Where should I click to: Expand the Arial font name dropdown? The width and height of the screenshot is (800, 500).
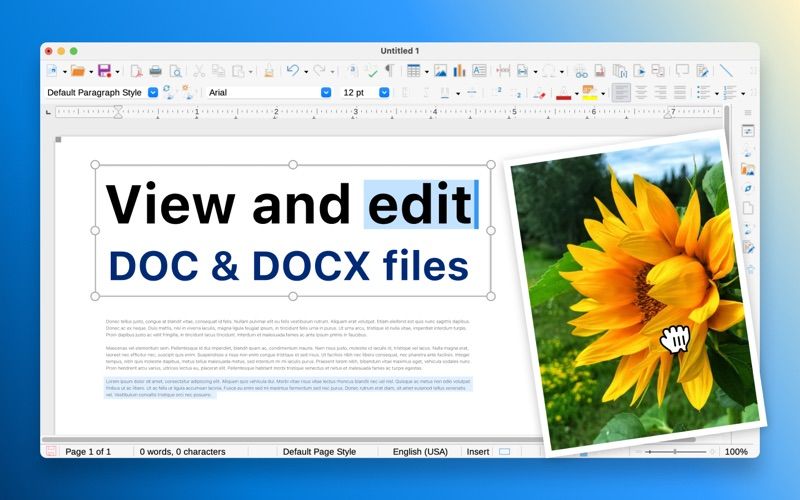coord(326,92)
